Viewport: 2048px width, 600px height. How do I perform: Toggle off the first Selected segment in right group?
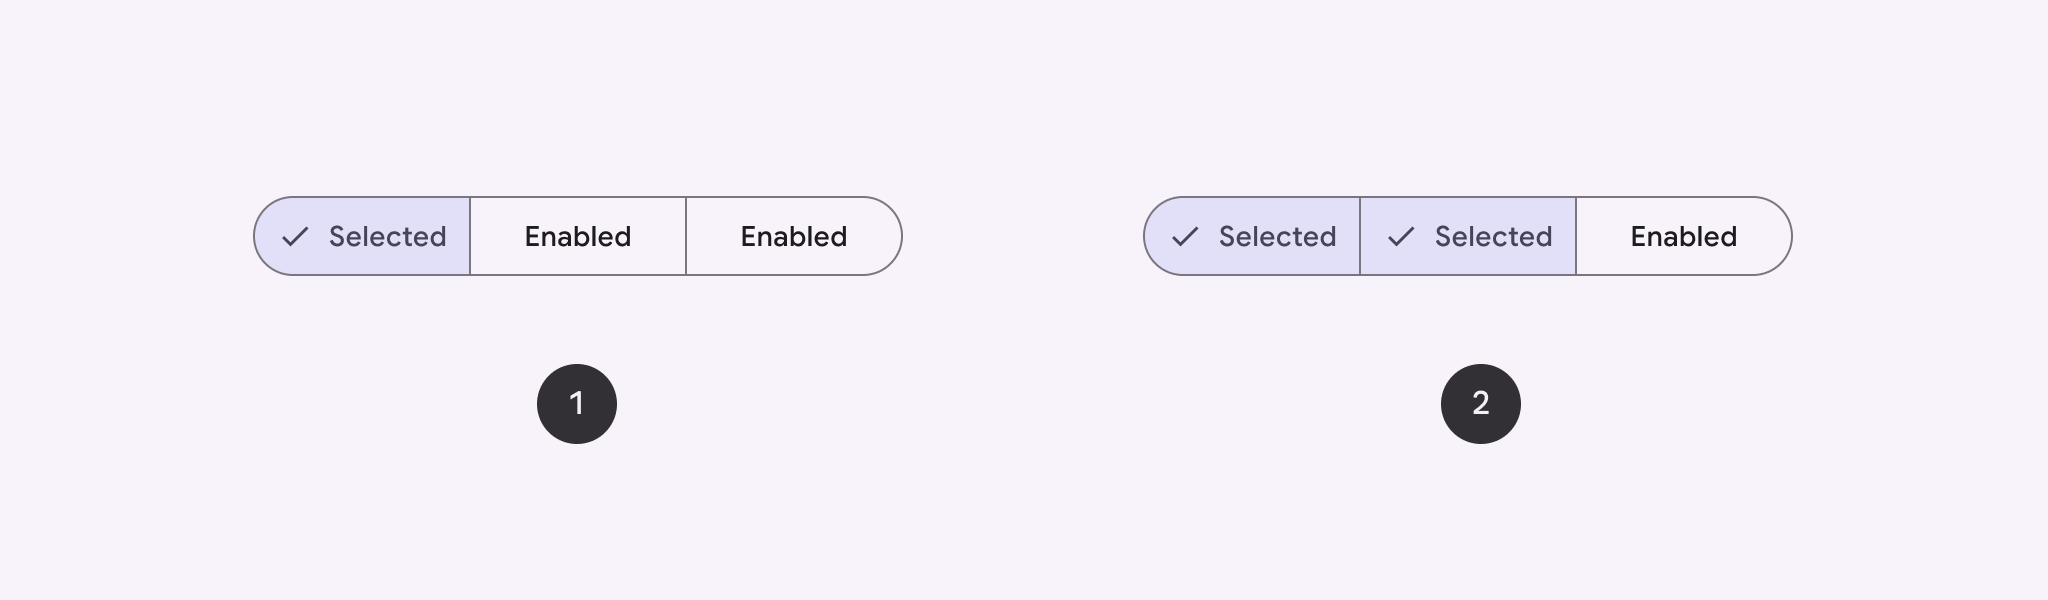click(1253, 237)
